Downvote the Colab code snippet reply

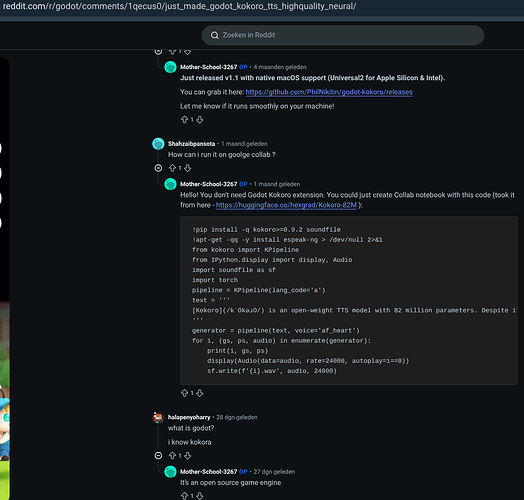coord(200,393)
